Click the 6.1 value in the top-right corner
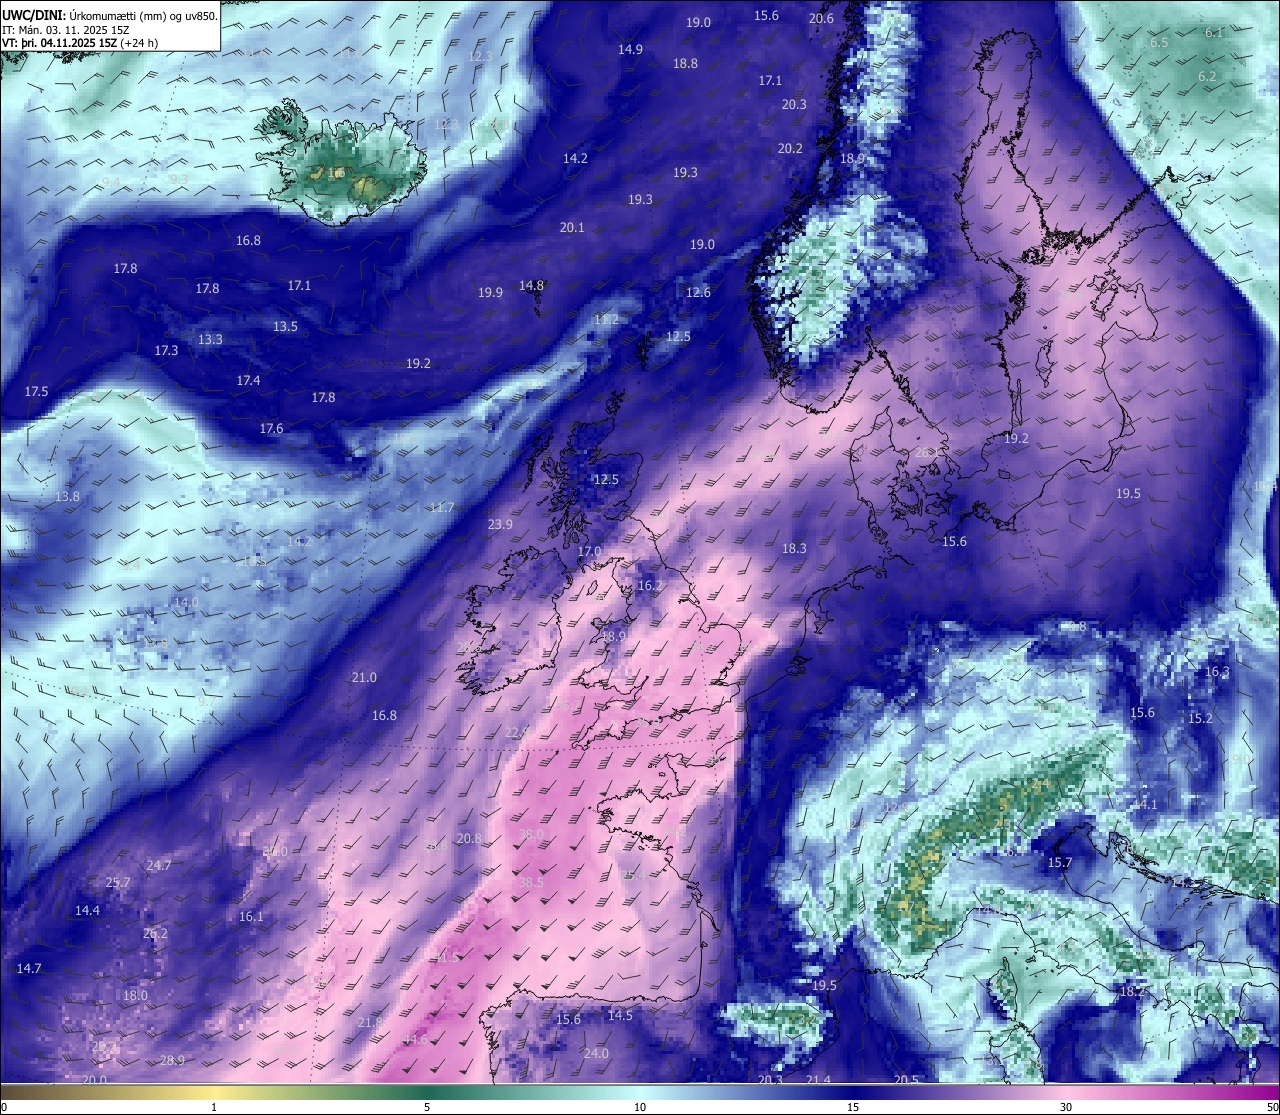Image resolution: width=1280 pixels, height=1115 pixels. point(1214,33)
